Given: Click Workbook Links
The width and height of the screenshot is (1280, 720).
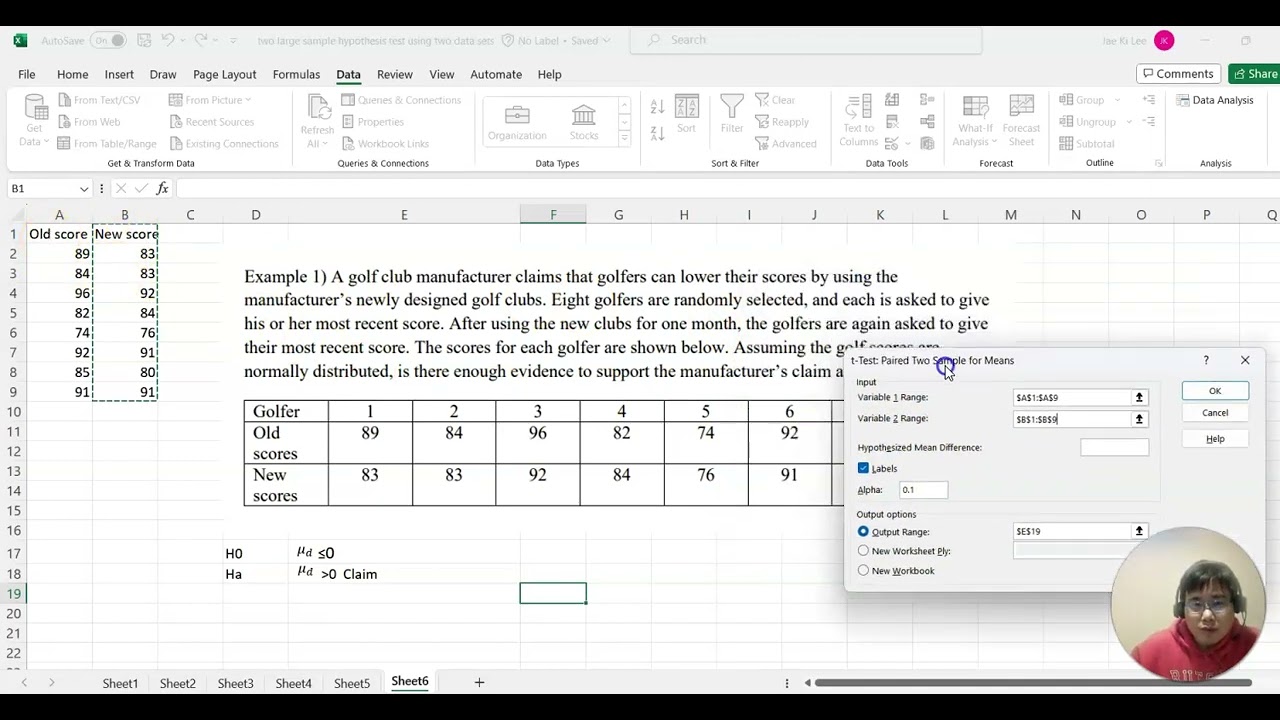Looking at the screenshot, I should click(x=385, y=144).
